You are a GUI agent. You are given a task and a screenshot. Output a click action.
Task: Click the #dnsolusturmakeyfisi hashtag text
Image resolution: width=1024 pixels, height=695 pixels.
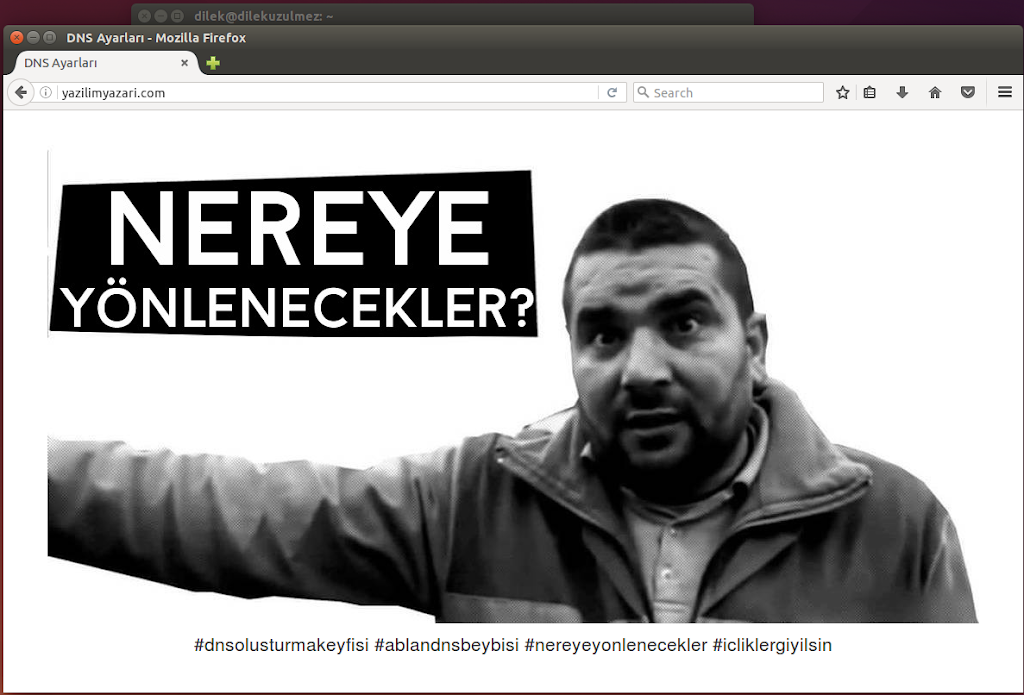281,645
